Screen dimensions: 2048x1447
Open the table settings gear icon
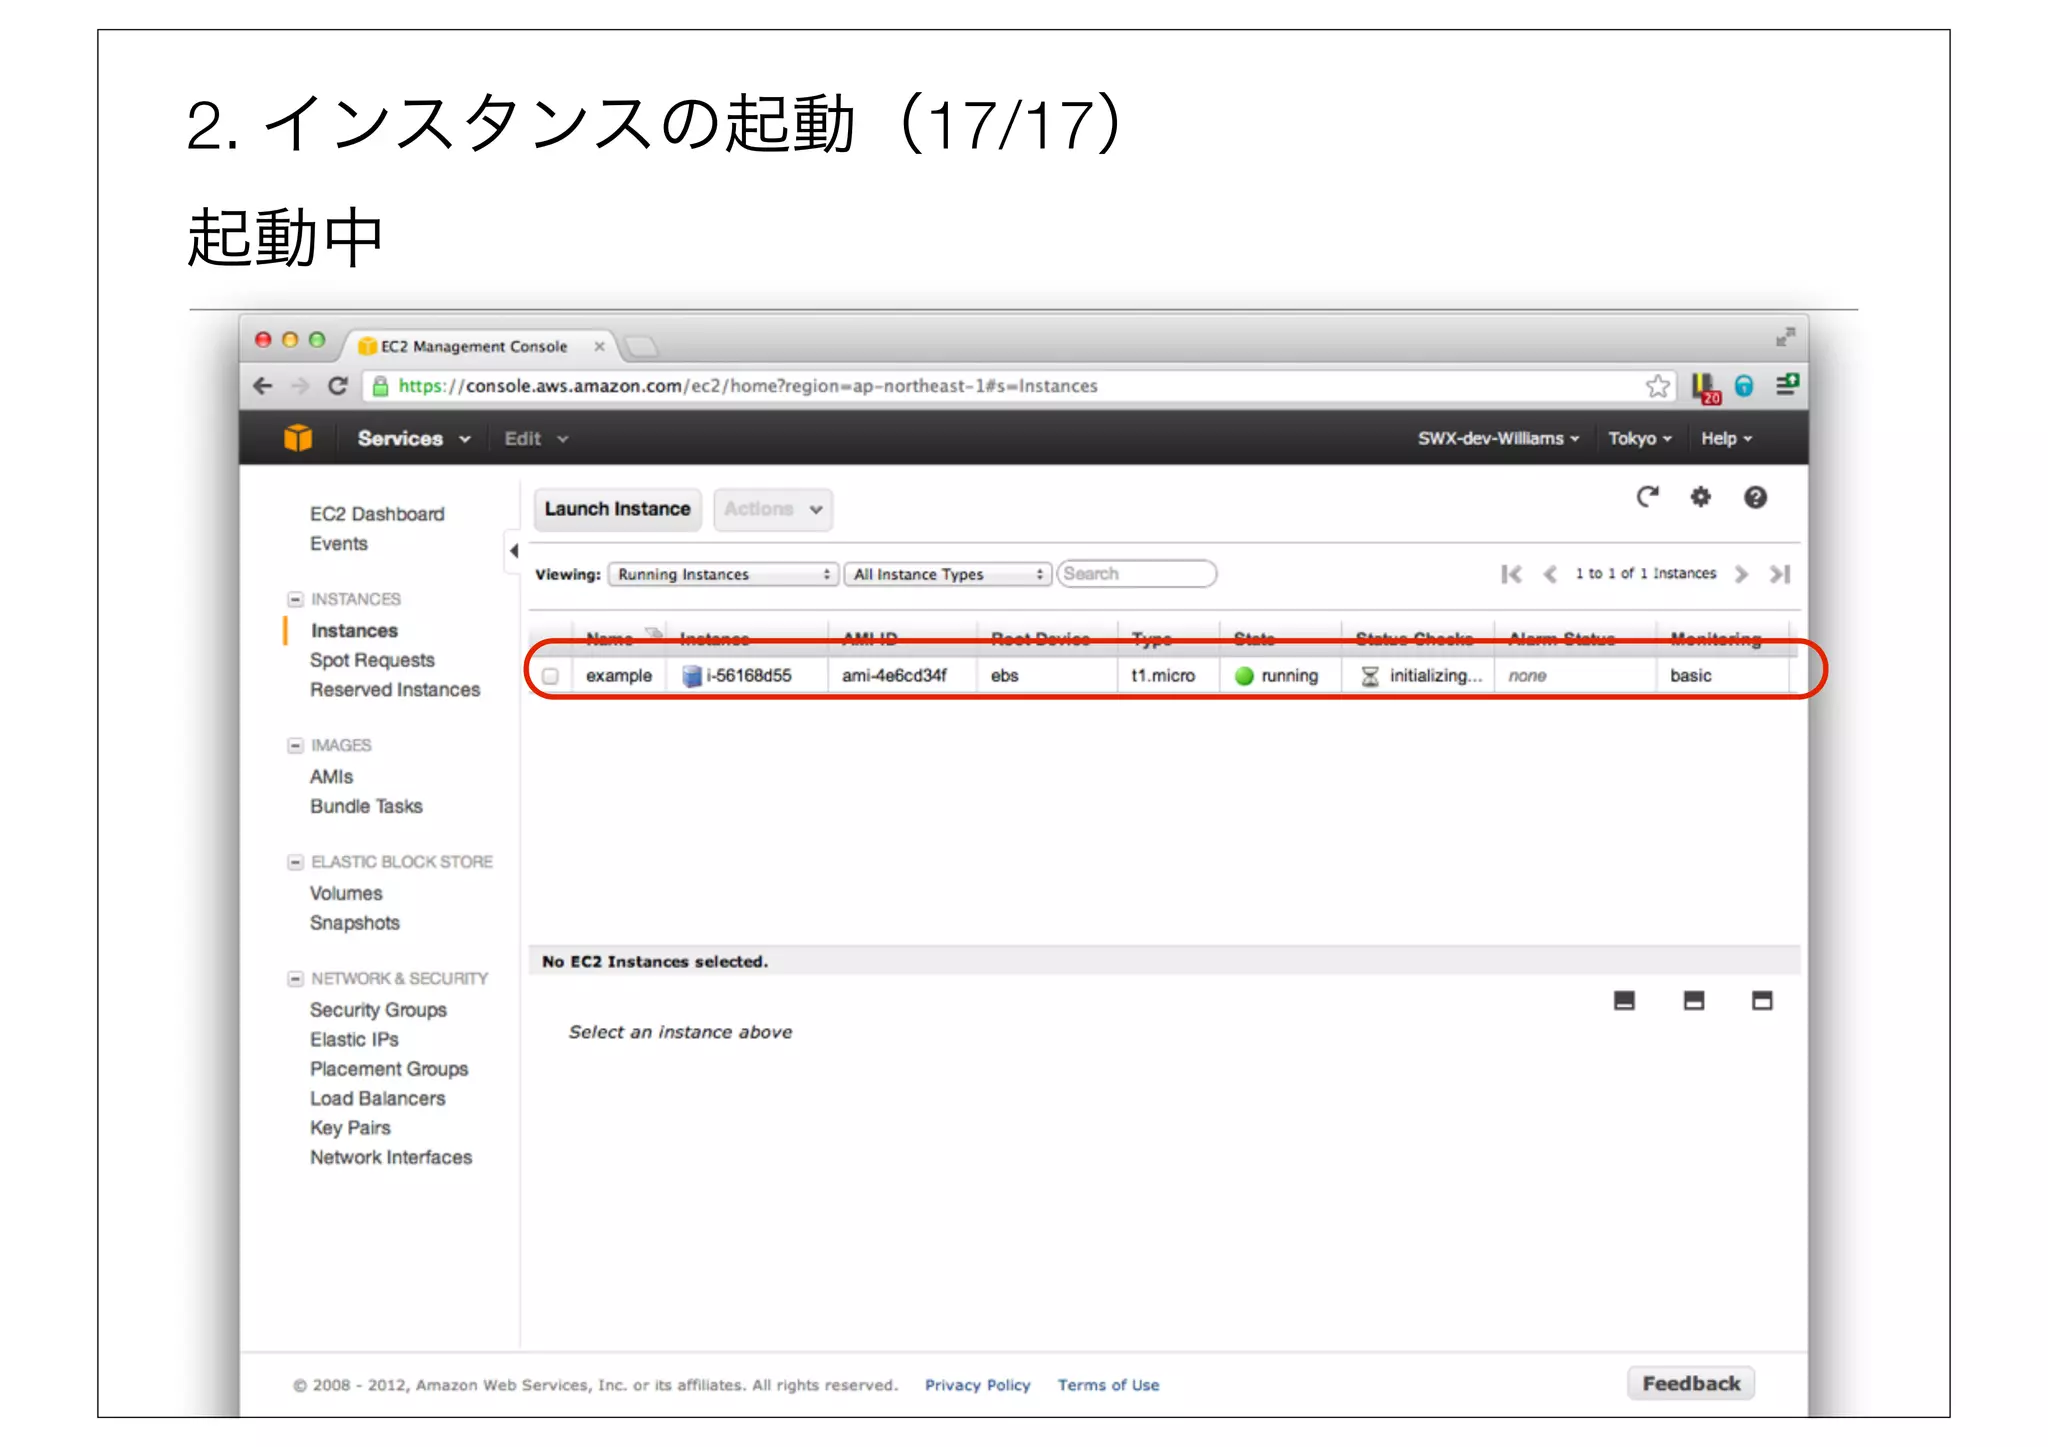click(1700, 497)
